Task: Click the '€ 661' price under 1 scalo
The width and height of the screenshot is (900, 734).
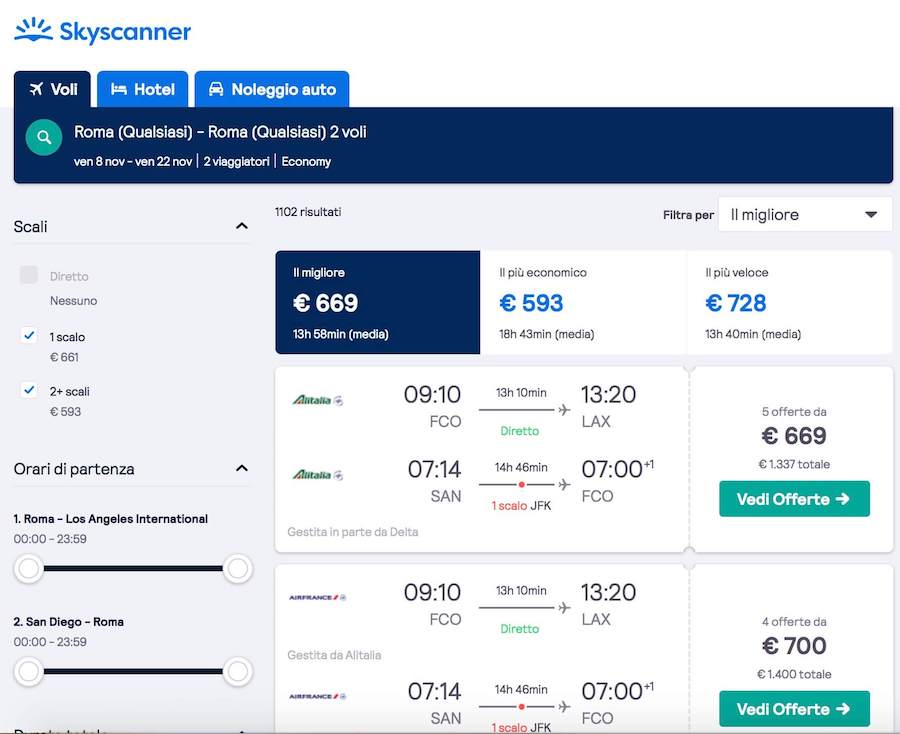Action: coord(64,357)
